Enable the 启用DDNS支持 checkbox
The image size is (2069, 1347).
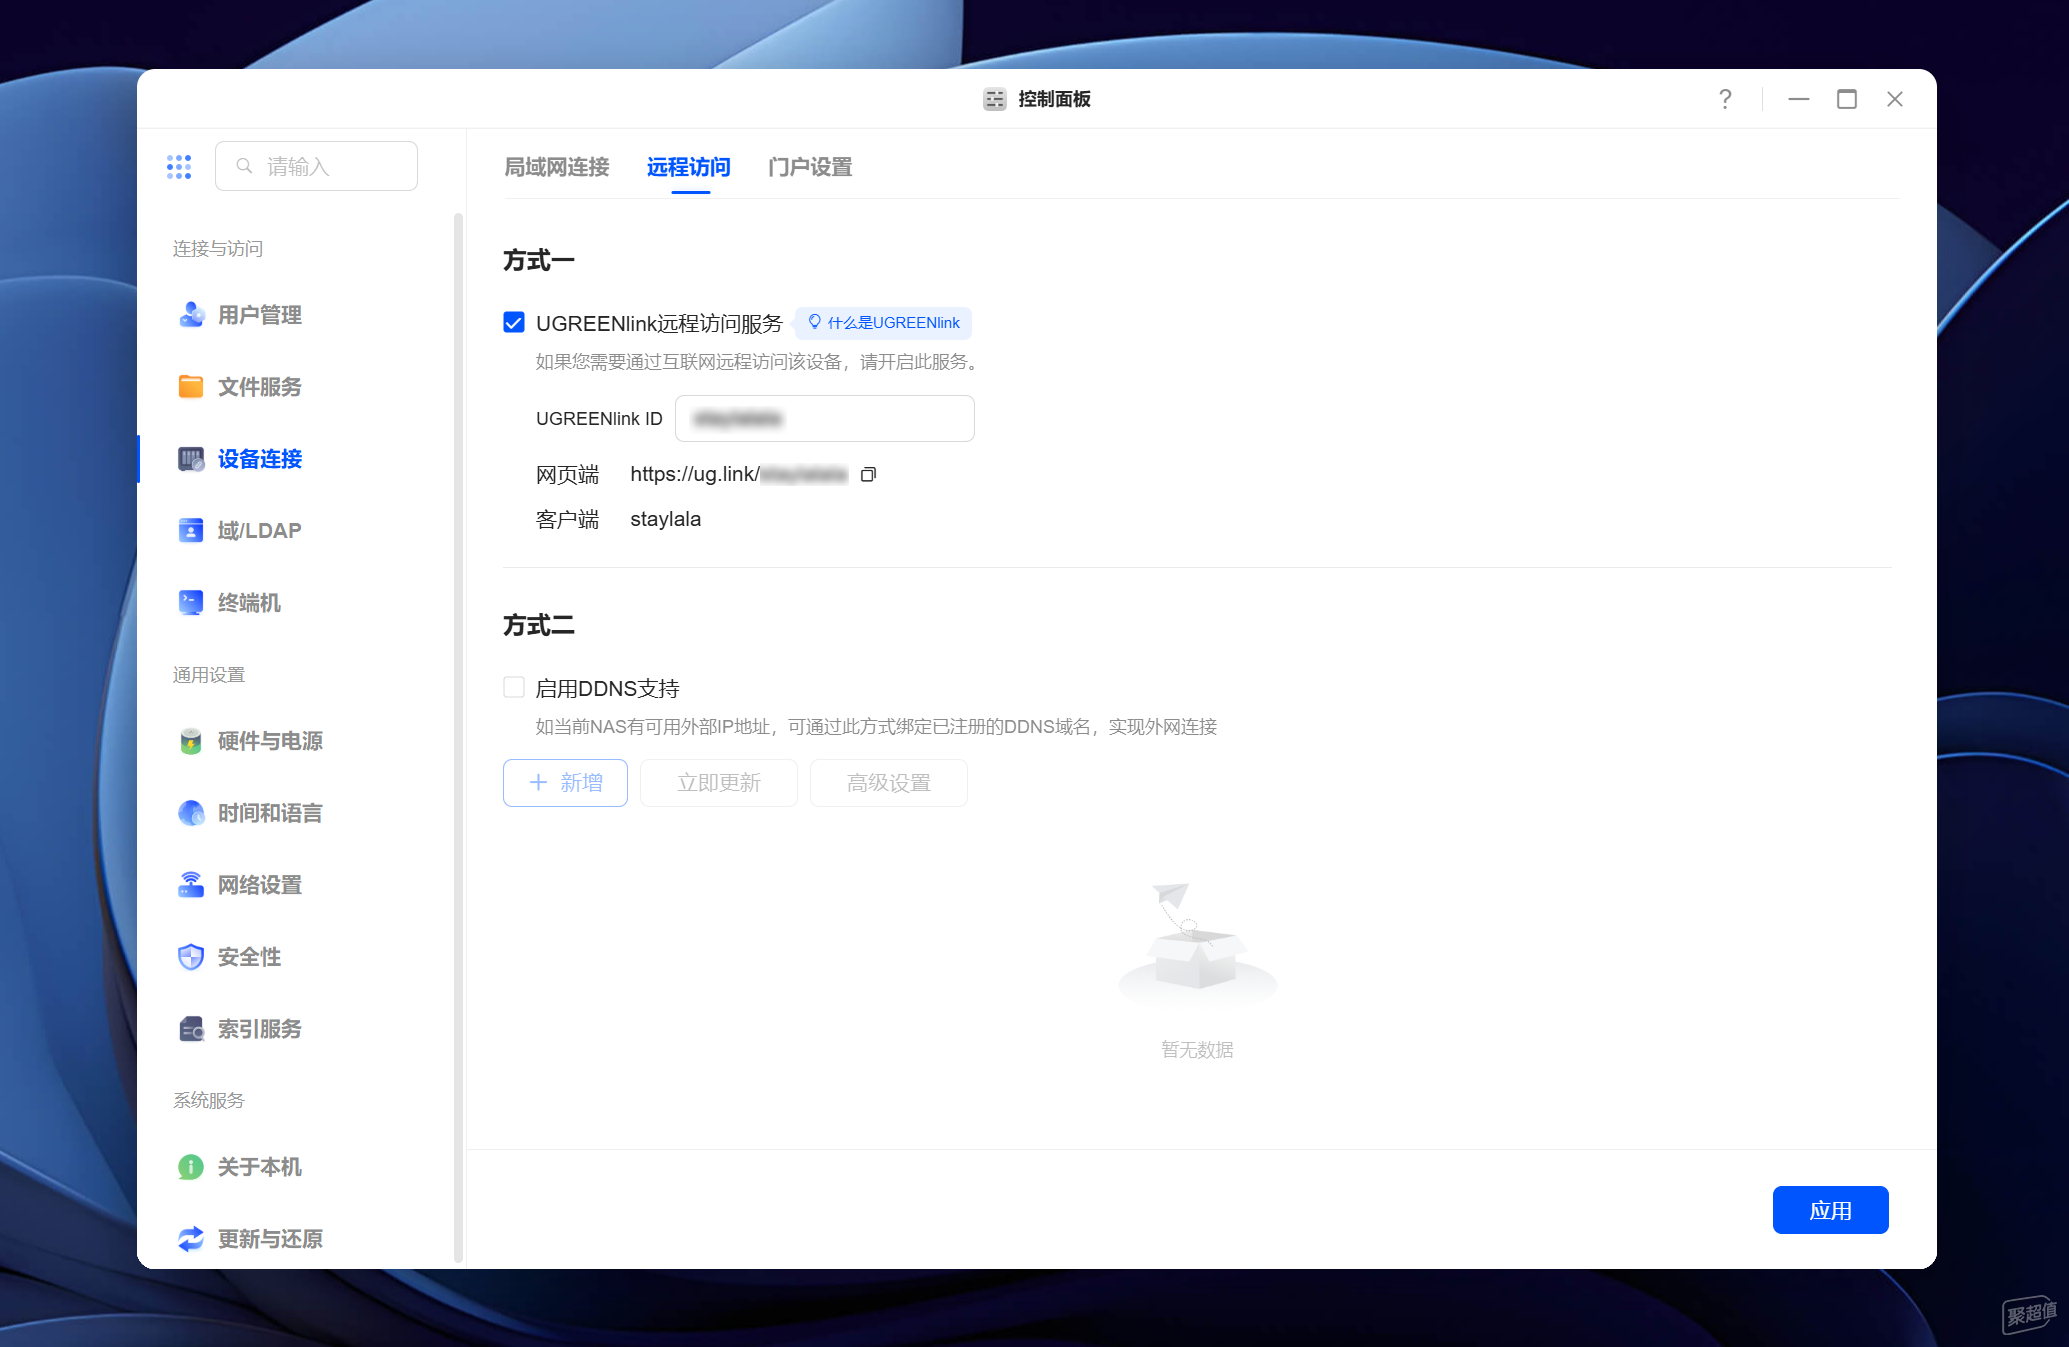pos(514,687)
